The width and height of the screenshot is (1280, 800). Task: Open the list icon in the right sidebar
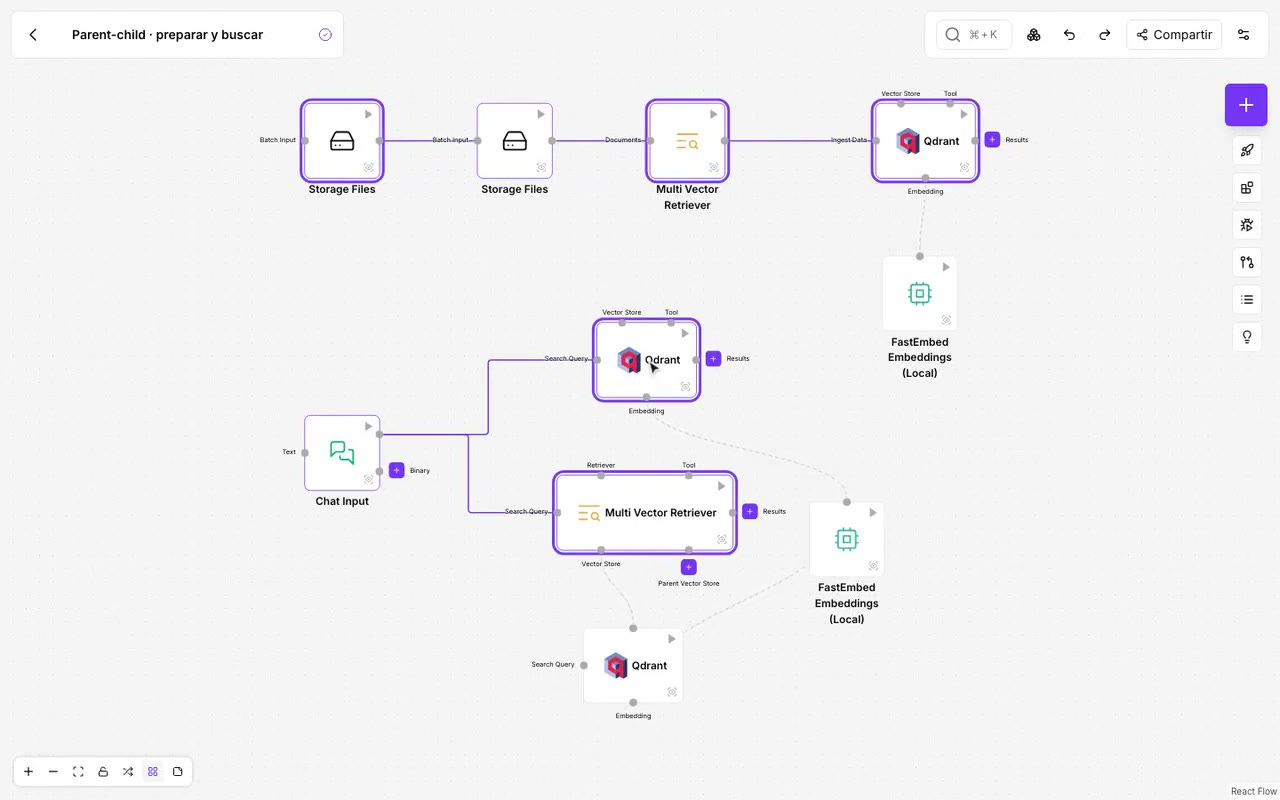pos(1247,300)
